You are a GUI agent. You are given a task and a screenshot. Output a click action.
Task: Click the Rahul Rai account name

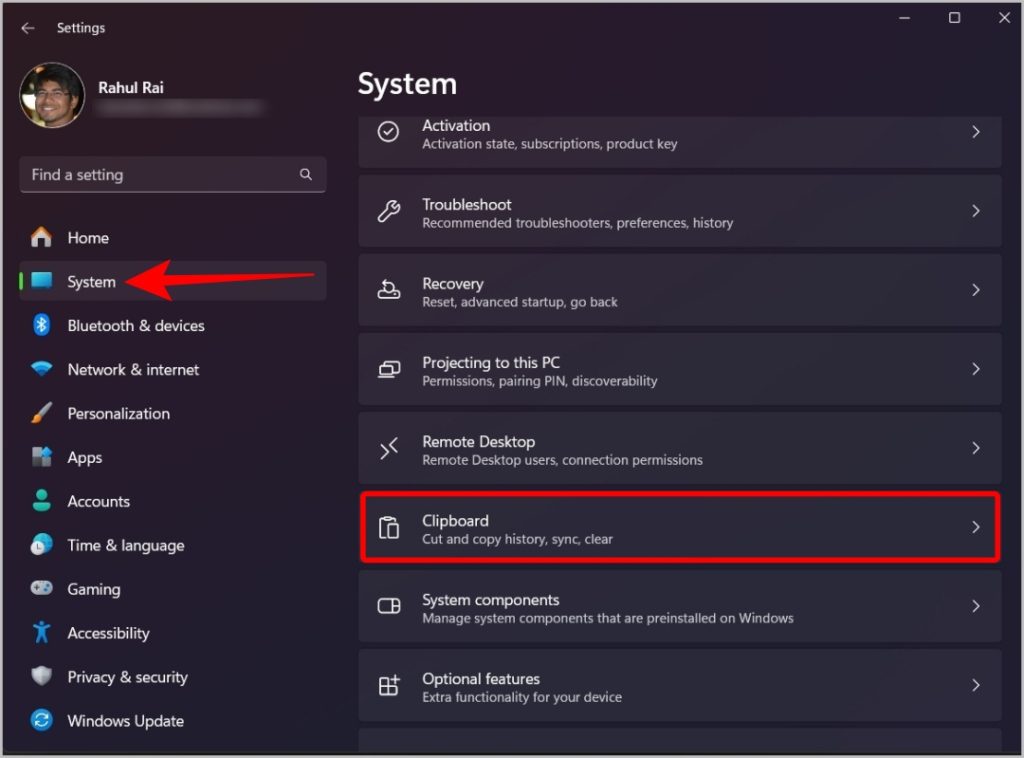[x=131, y=87]
